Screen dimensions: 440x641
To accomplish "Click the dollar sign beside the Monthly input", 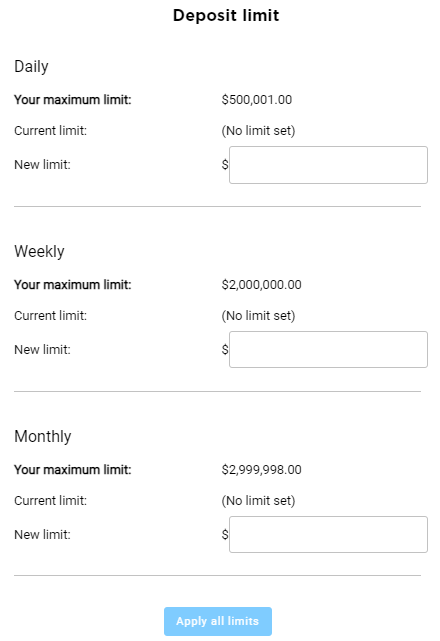I will click(x=225, y=534).
